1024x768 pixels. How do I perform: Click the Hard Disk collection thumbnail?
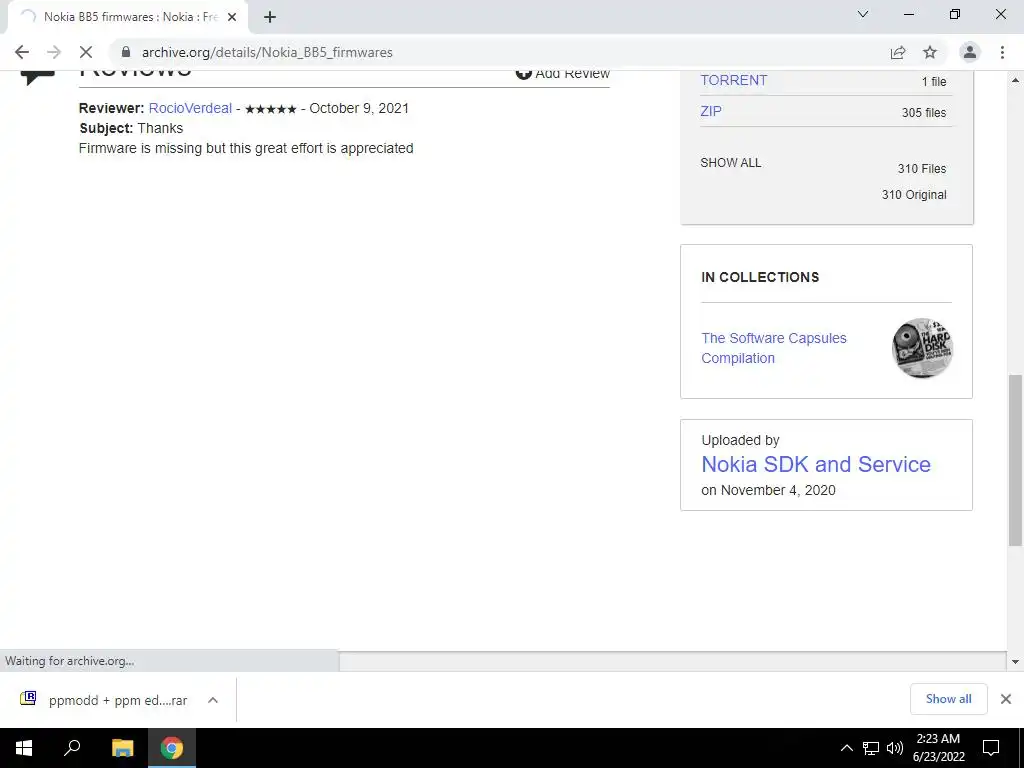(x=922, y=348)
